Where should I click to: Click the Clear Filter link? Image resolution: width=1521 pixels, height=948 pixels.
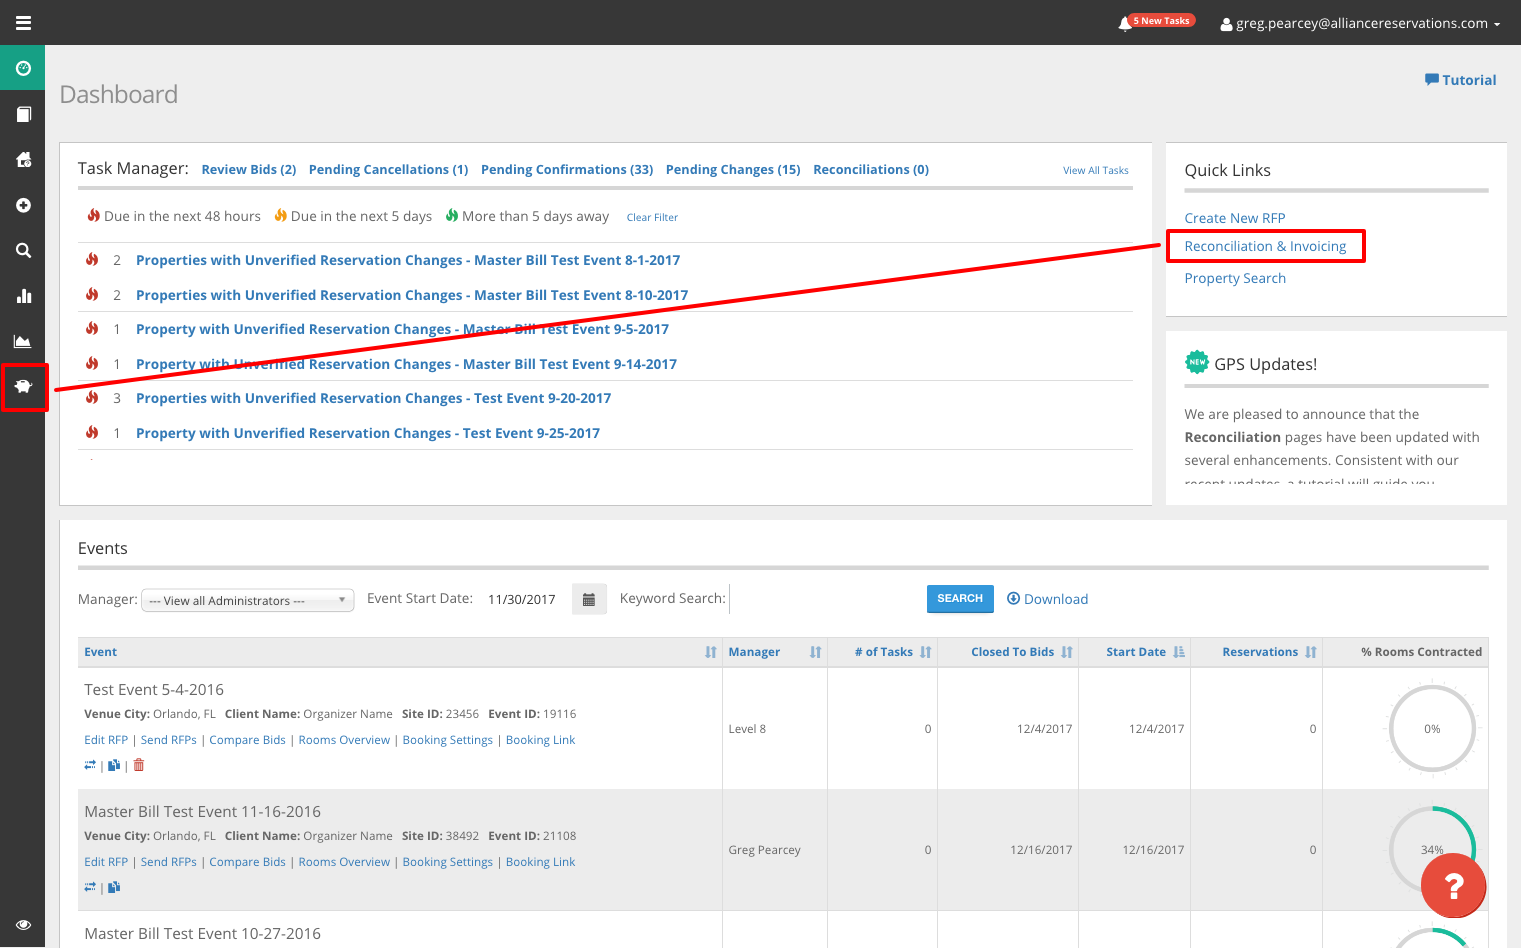652,217
